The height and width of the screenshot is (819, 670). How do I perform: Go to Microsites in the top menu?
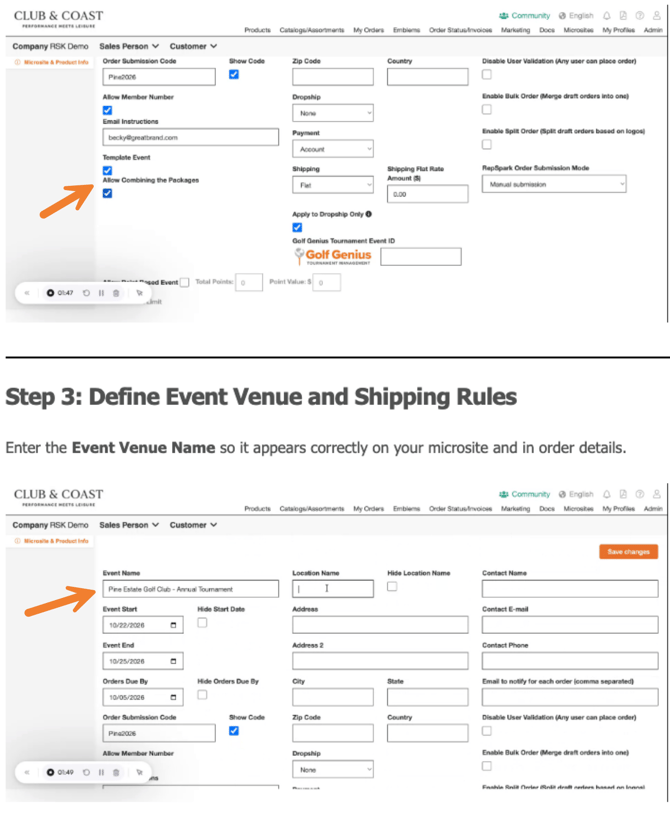578,31
